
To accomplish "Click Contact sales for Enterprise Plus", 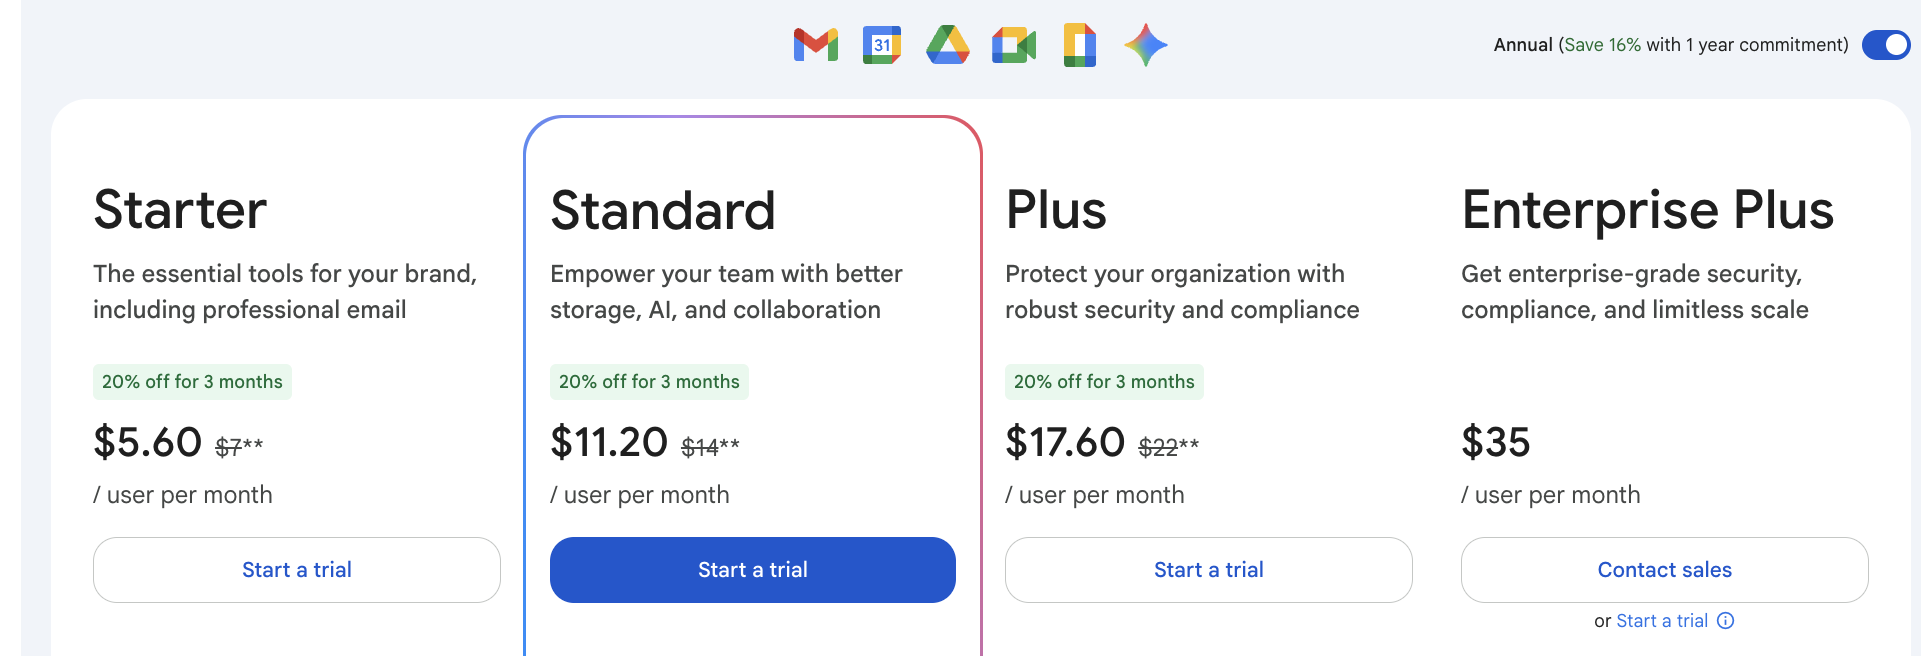I will pos(1664,569).
